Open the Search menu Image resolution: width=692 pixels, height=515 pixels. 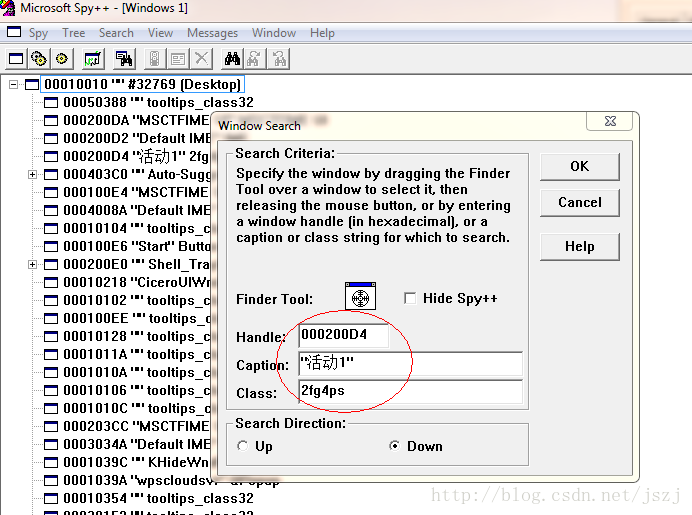coord(116,33)
